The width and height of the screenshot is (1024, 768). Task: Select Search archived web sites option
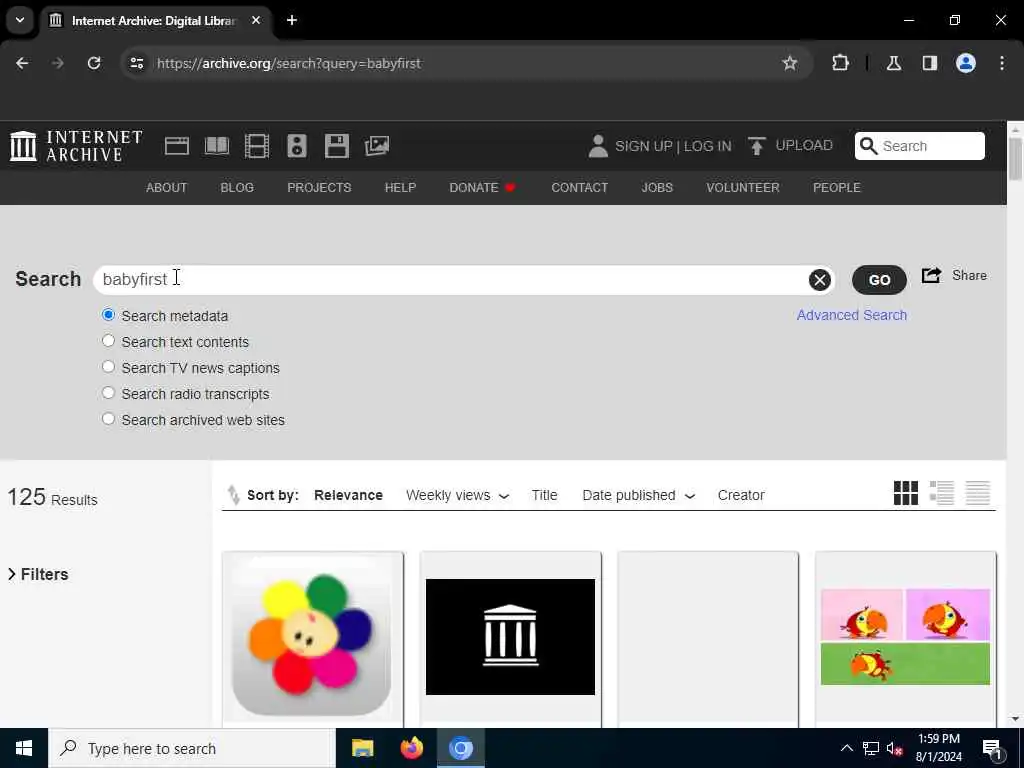108,419
